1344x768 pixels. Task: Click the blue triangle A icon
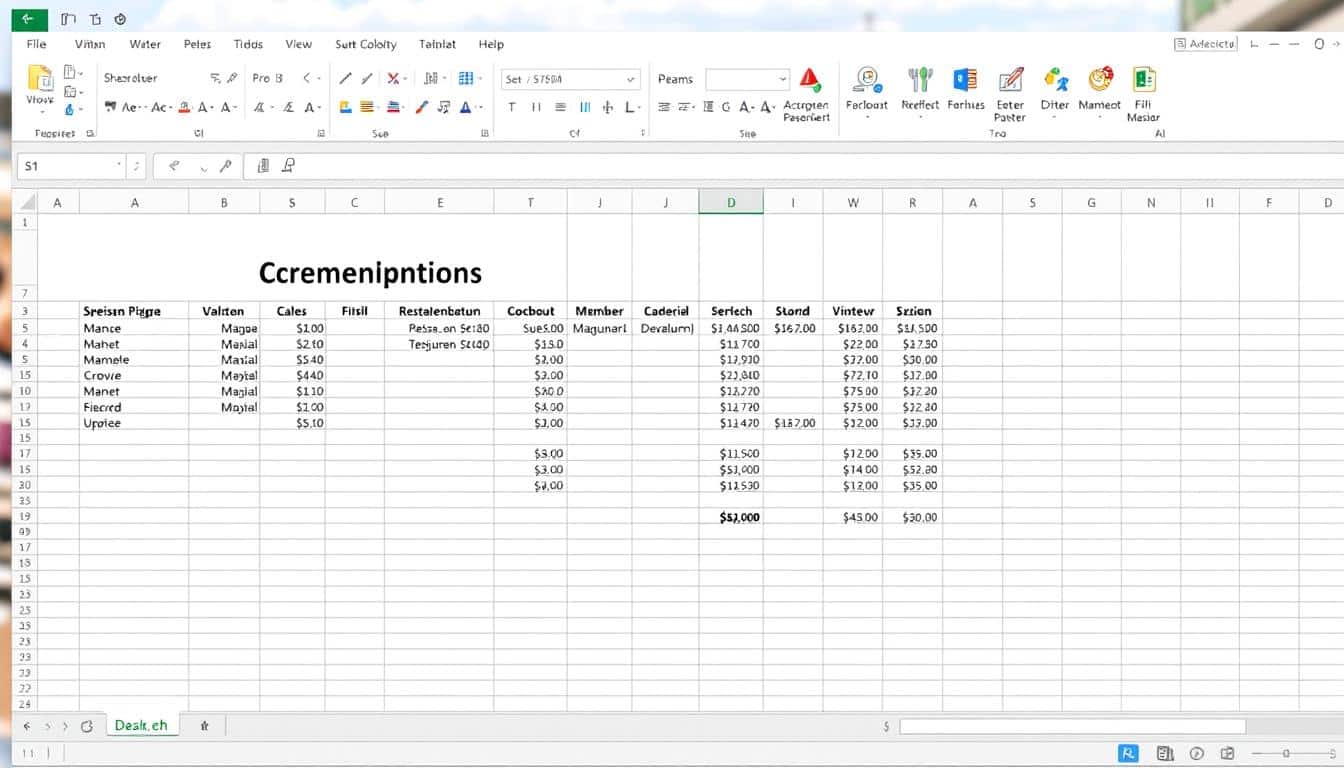(465, 107)
